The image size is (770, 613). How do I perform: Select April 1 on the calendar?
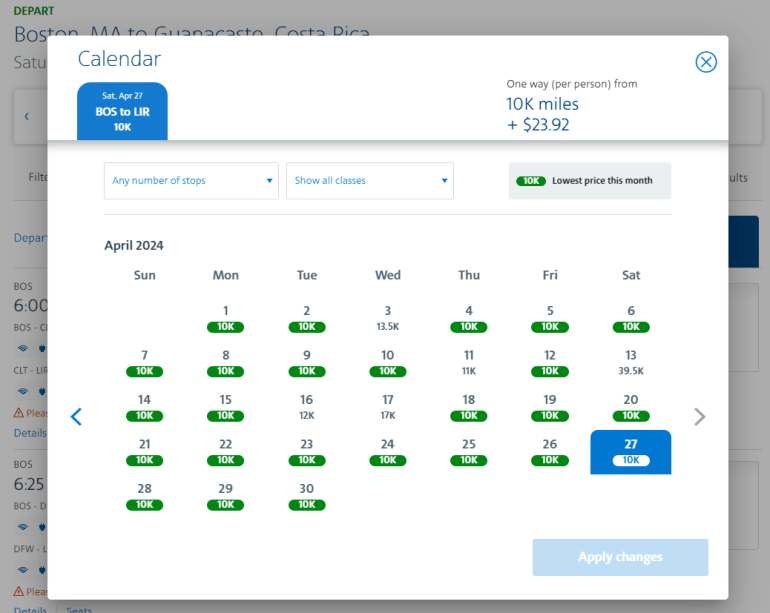coord(226,317)
